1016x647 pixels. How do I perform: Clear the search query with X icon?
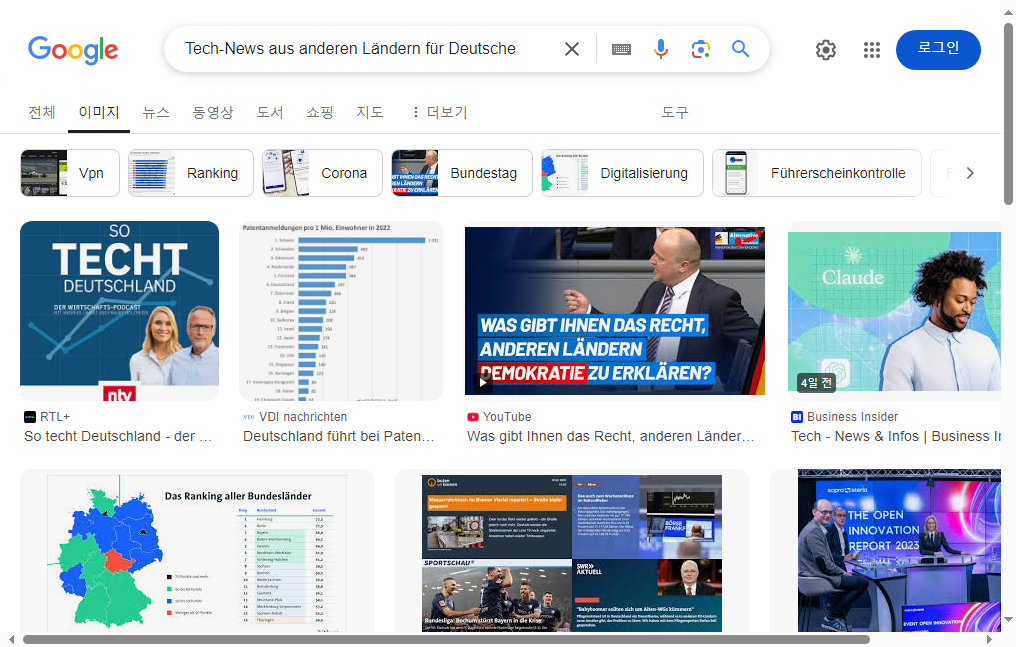[x=572, y=49]
